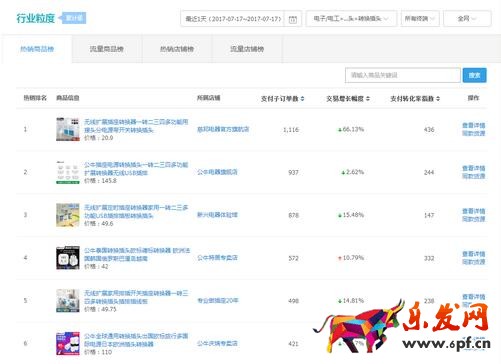
Task: Sort by 支付子订单数 arrows icon
Action: [303, 99]
